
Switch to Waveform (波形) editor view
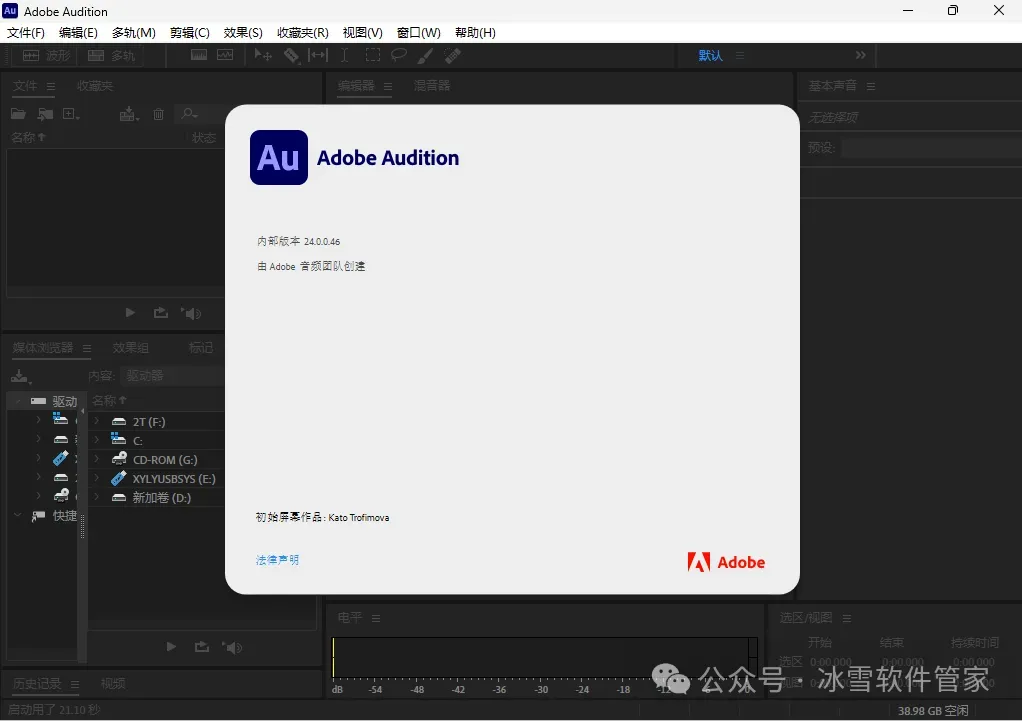tap(46, 56)
